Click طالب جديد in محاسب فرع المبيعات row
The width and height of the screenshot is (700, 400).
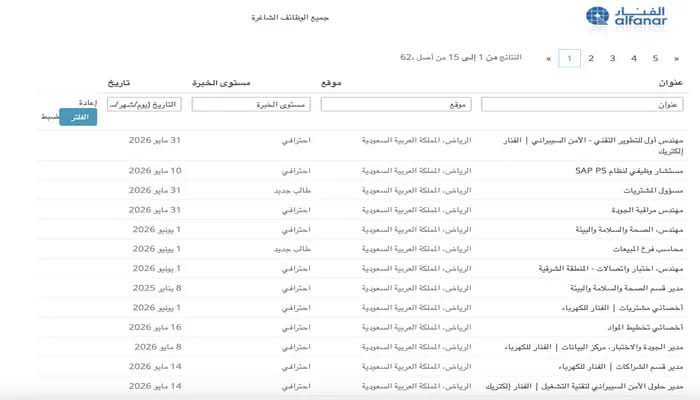click(x=292, y=249)
